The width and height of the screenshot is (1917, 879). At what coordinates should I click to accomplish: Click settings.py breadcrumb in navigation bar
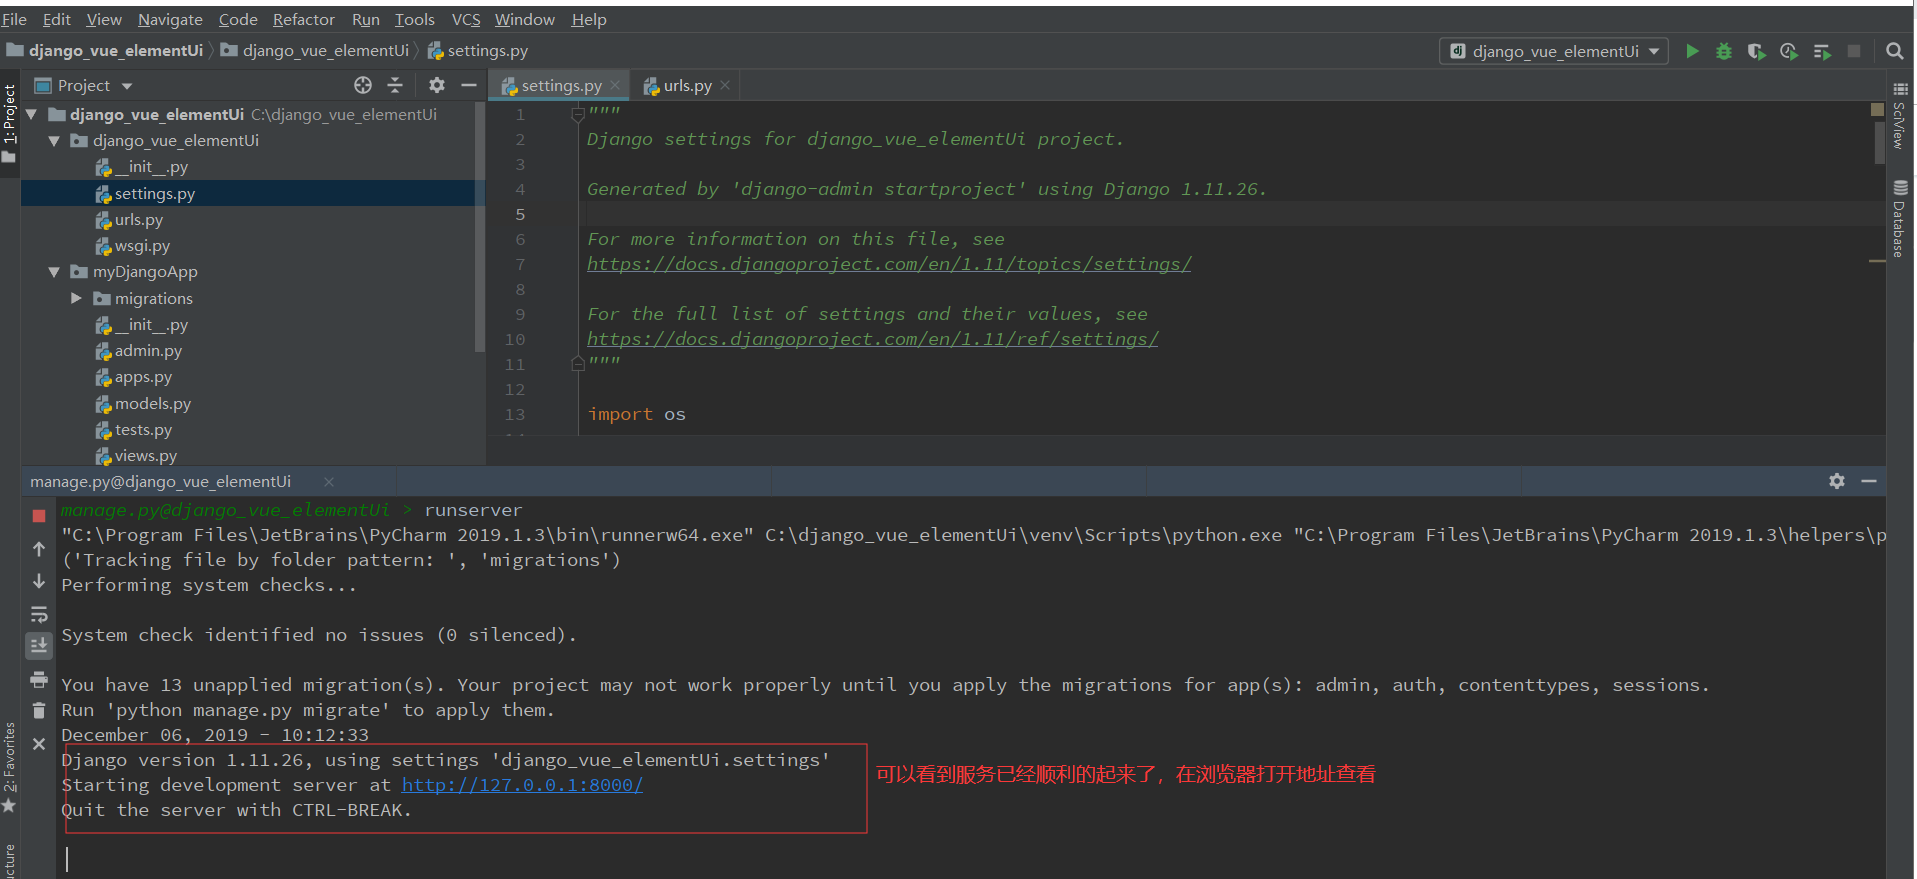pos(478,50)
